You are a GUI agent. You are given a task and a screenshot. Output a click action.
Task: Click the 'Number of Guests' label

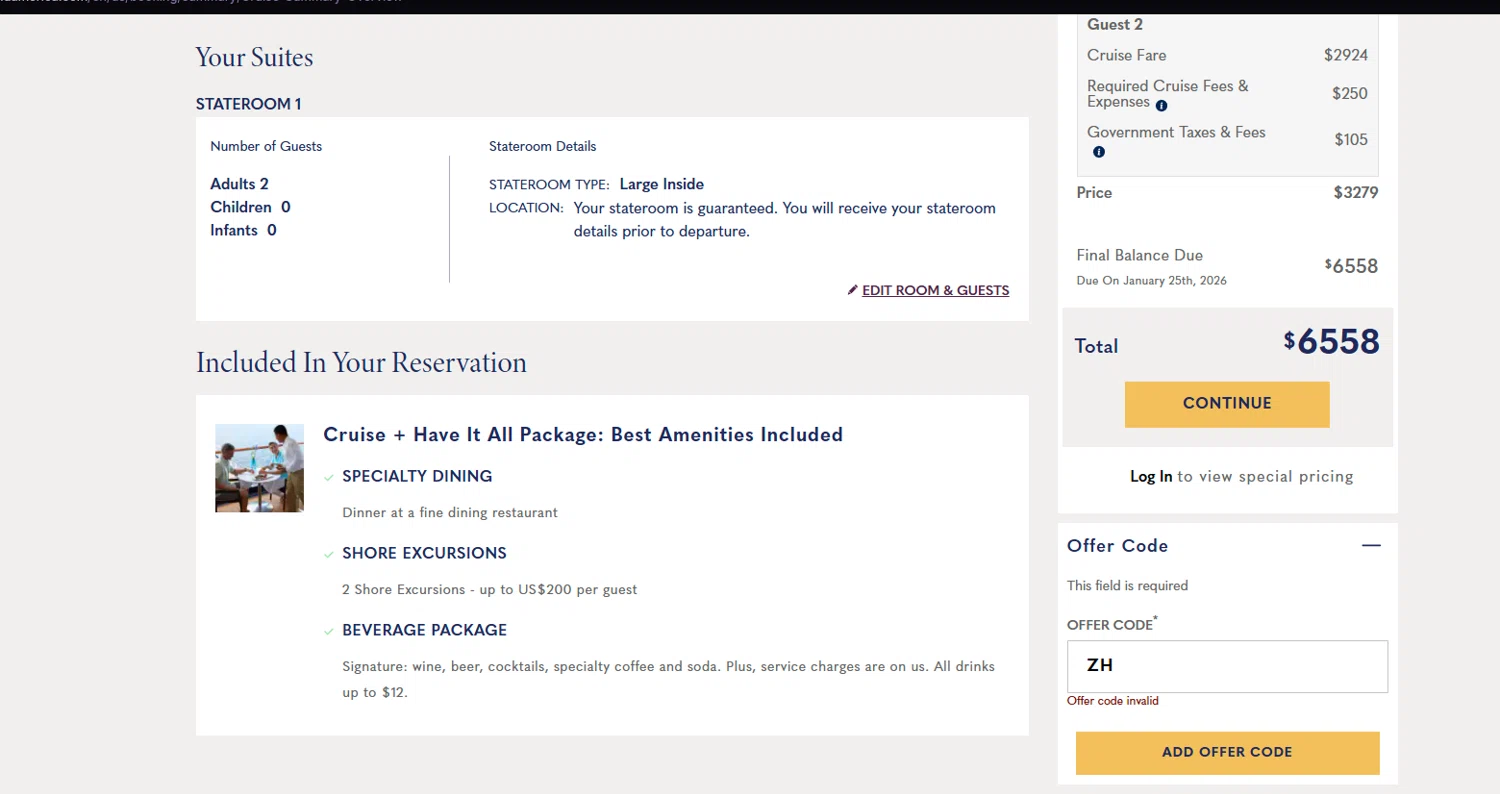click(x=266, y=146)
